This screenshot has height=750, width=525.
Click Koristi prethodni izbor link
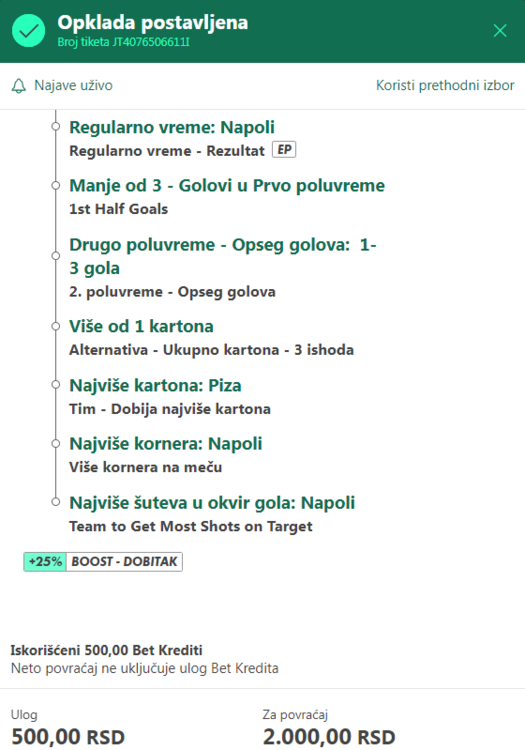click(445, 85)
